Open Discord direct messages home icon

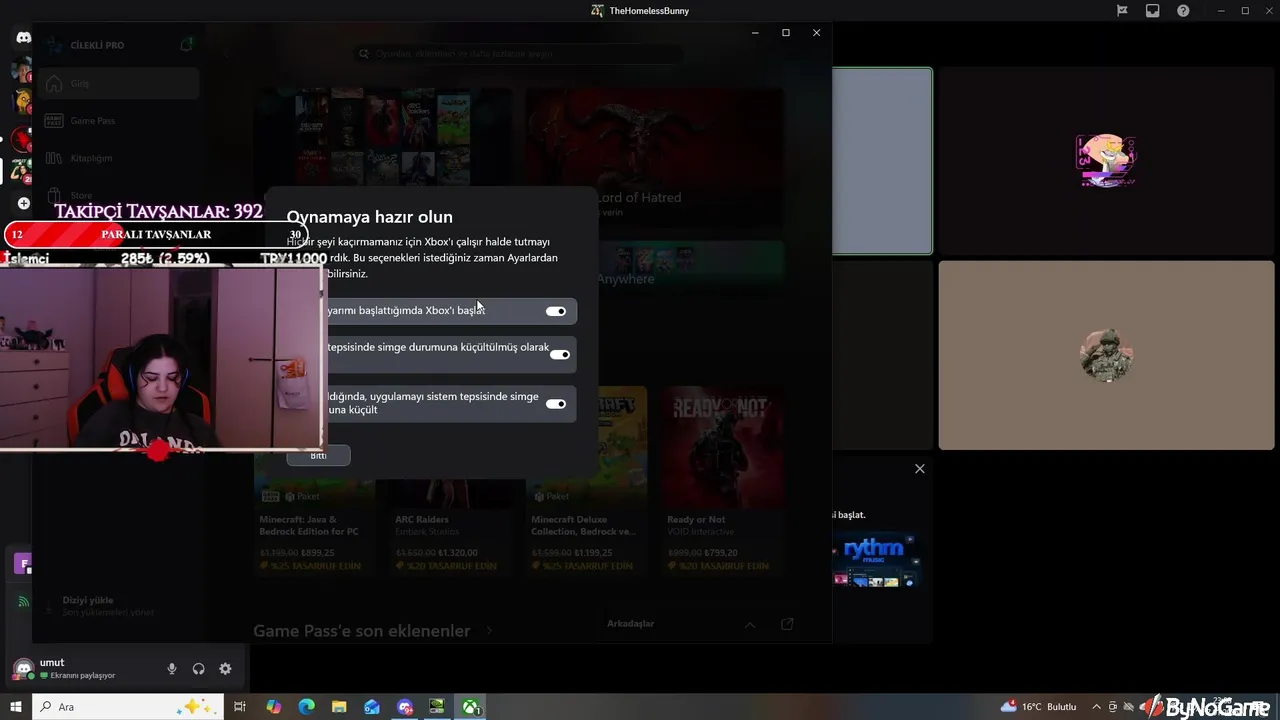23,38
